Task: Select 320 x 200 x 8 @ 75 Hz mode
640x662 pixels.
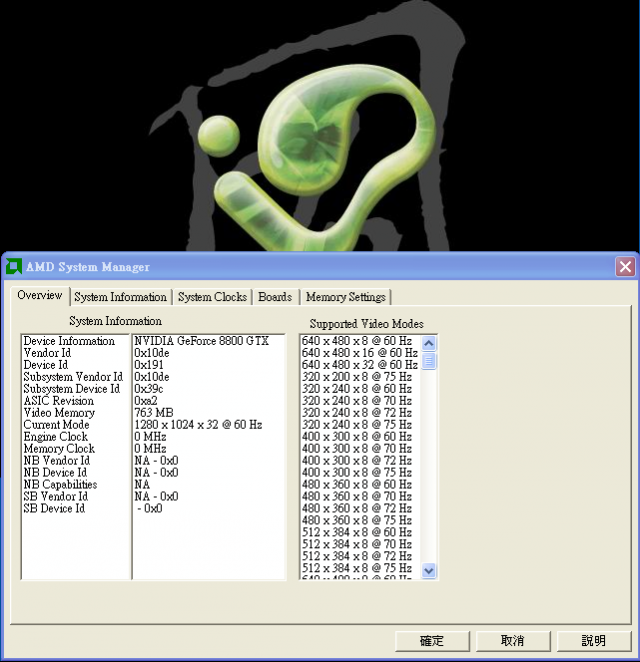Action: 357,377
